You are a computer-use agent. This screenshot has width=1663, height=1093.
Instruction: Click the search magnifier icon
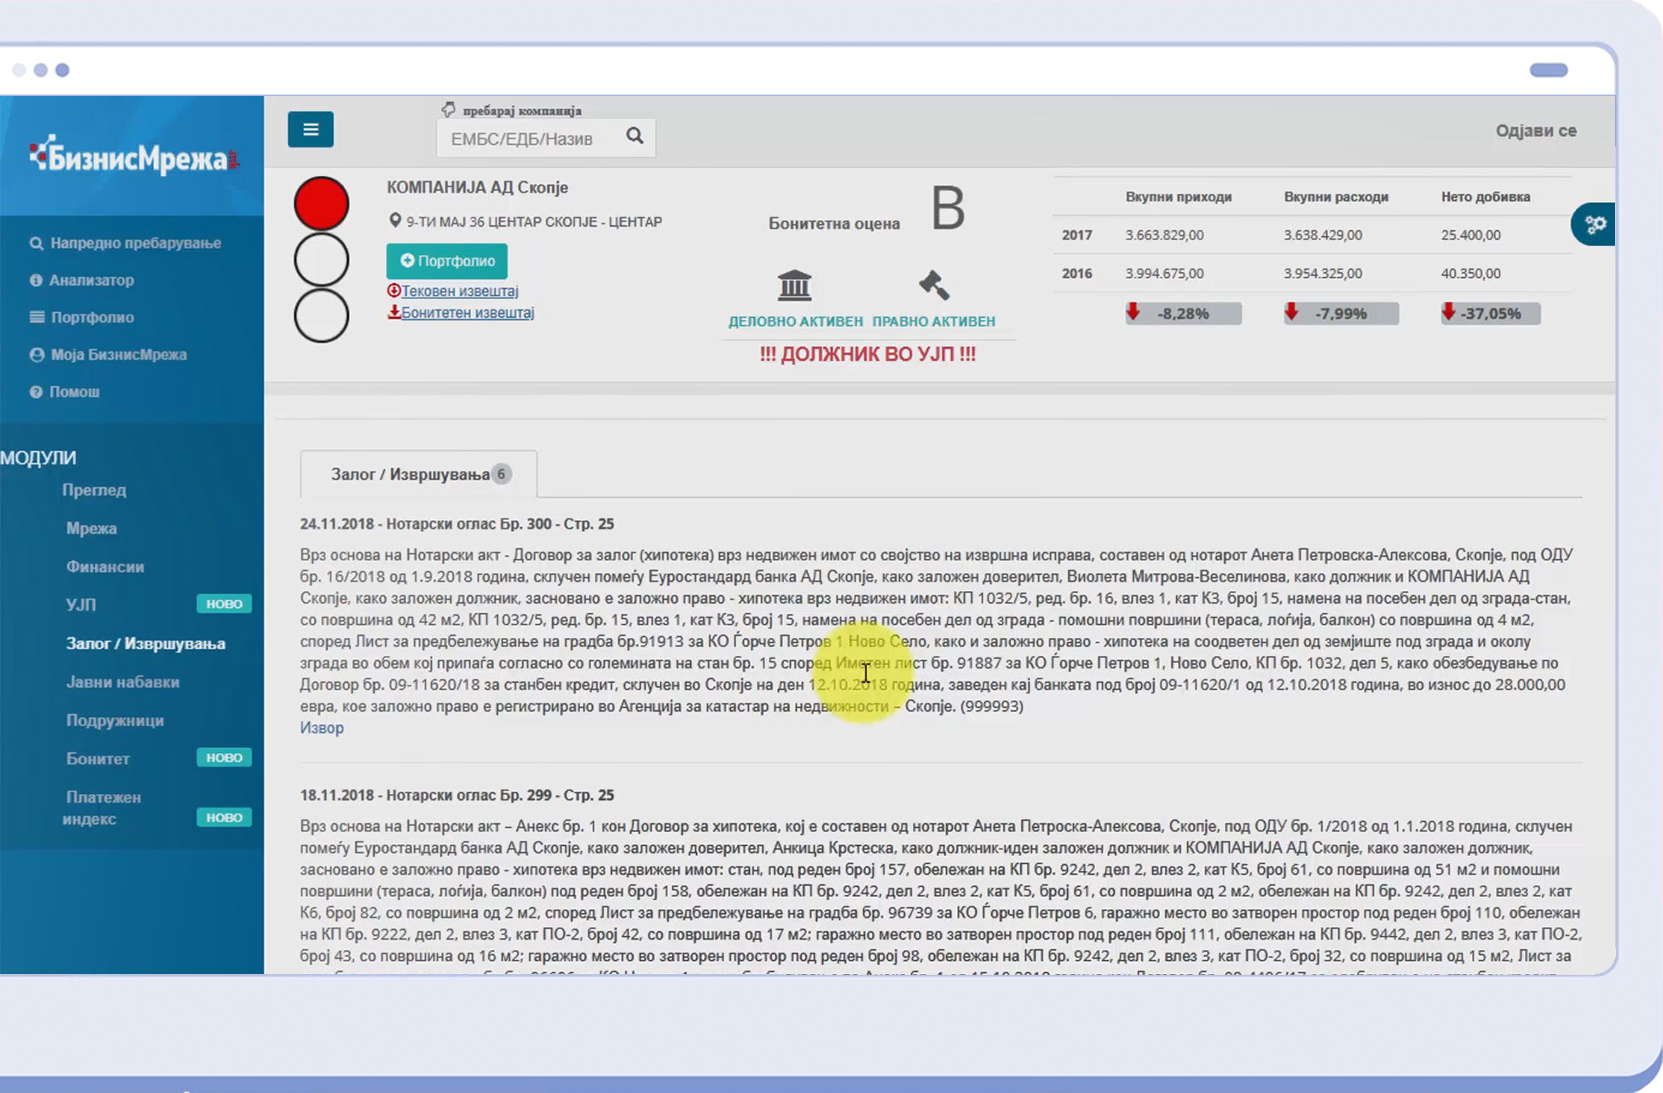click(635, 136)
